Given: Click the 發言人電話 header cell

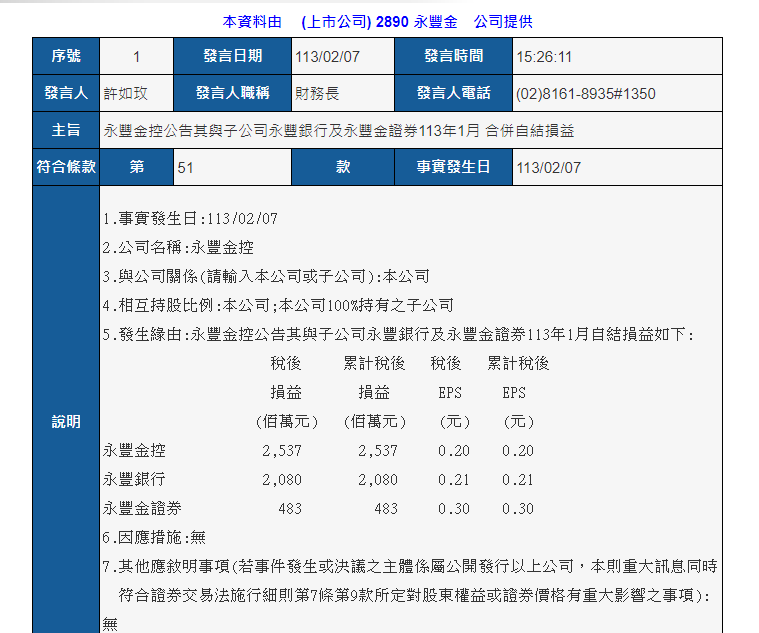Looking at the screenshot, I should click(x=454, y=93).
